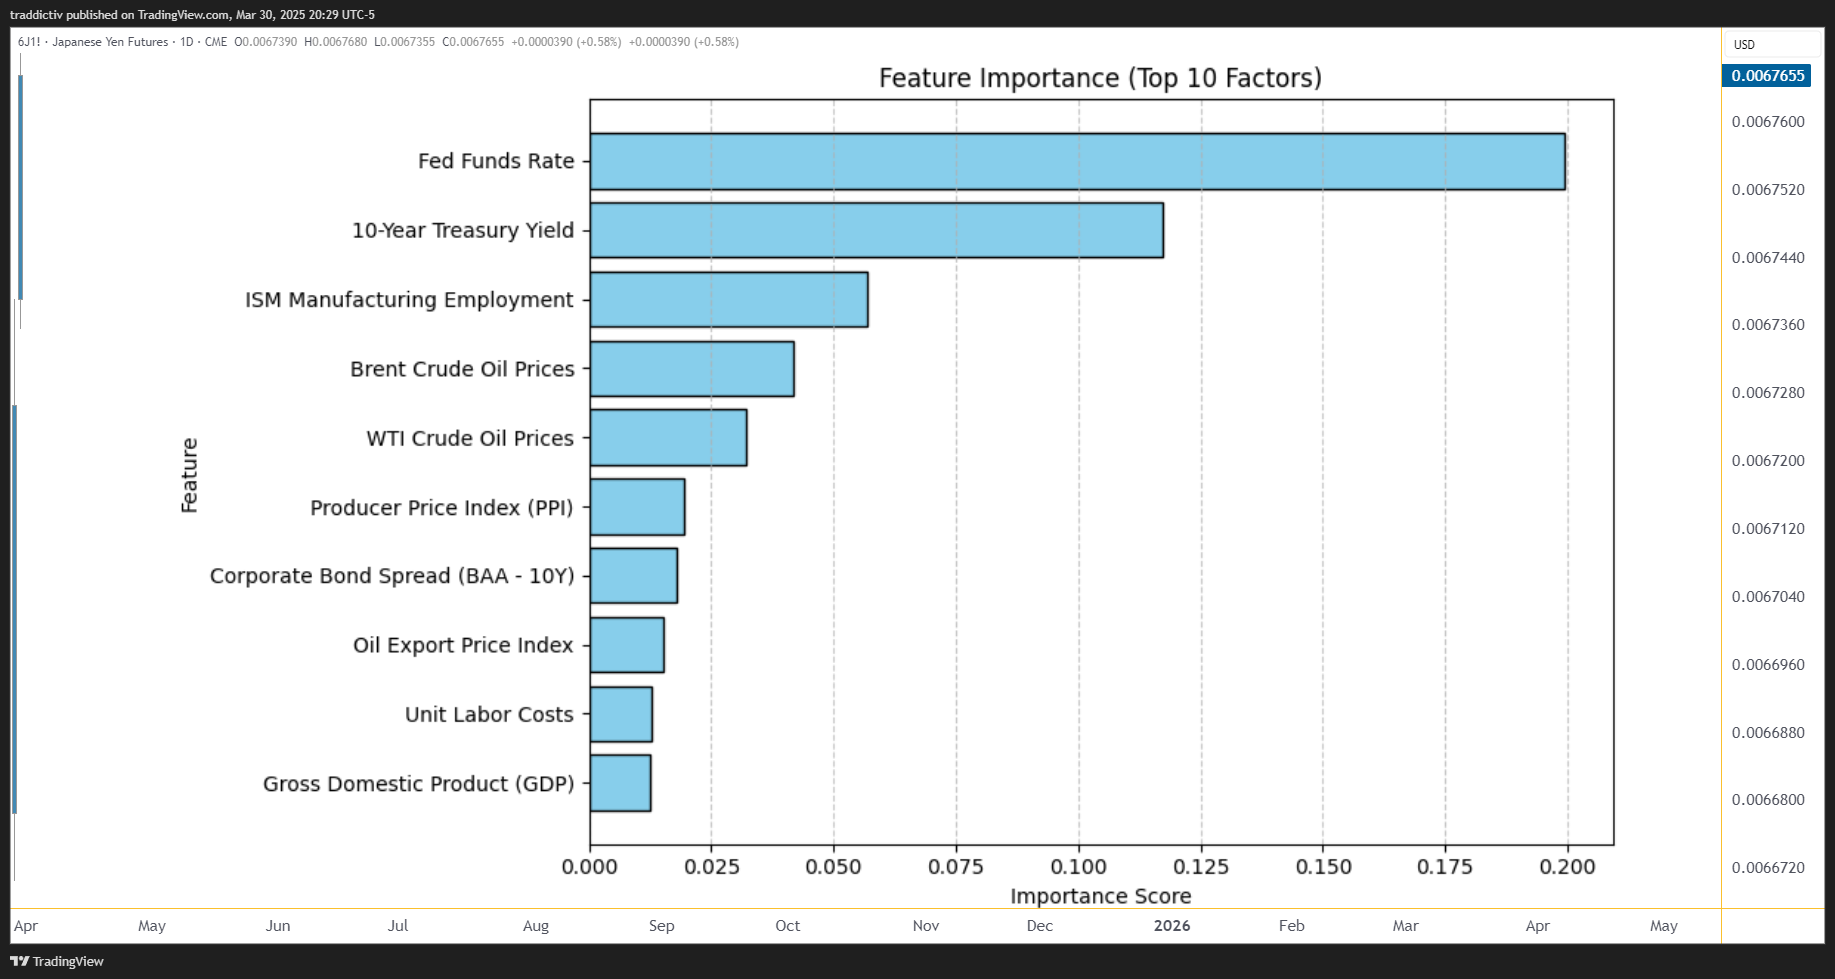Click the current price label 0.0067655

click(x=1767, y=76)
